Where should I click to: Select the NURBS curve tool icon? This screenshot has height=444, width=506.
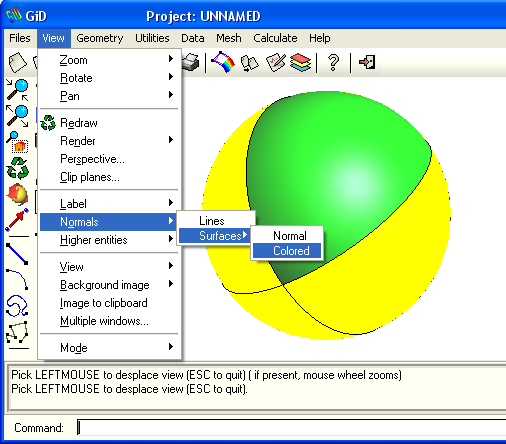17,305
